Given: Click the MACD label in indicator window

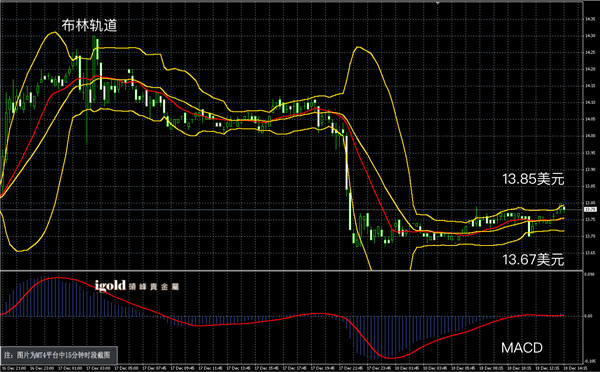Looking at the screenshot, I should click(x=522, y=348).
